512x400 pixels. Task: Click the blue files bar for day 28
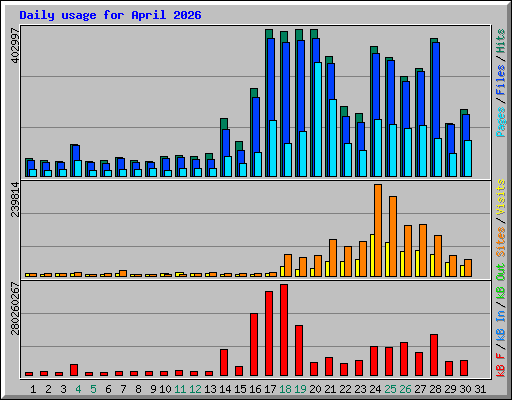pyautogui.click(x=436, y=90)
